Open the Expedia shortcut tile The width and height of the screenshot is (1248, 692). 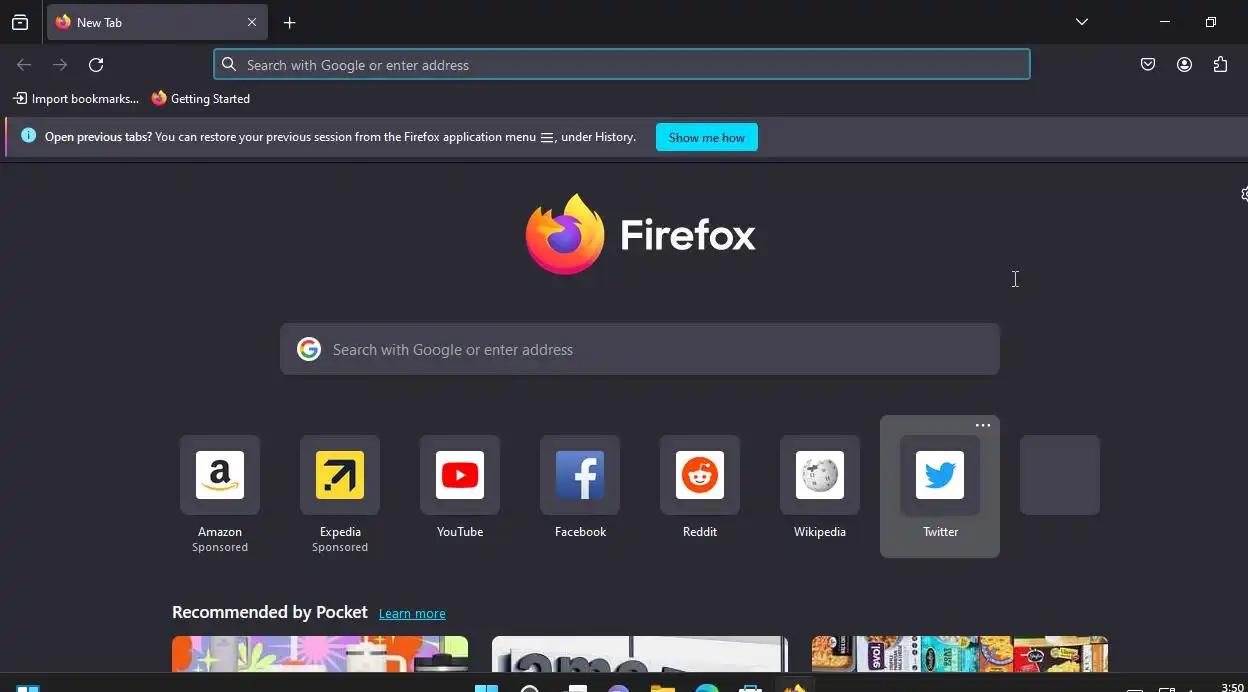point(340,475)
